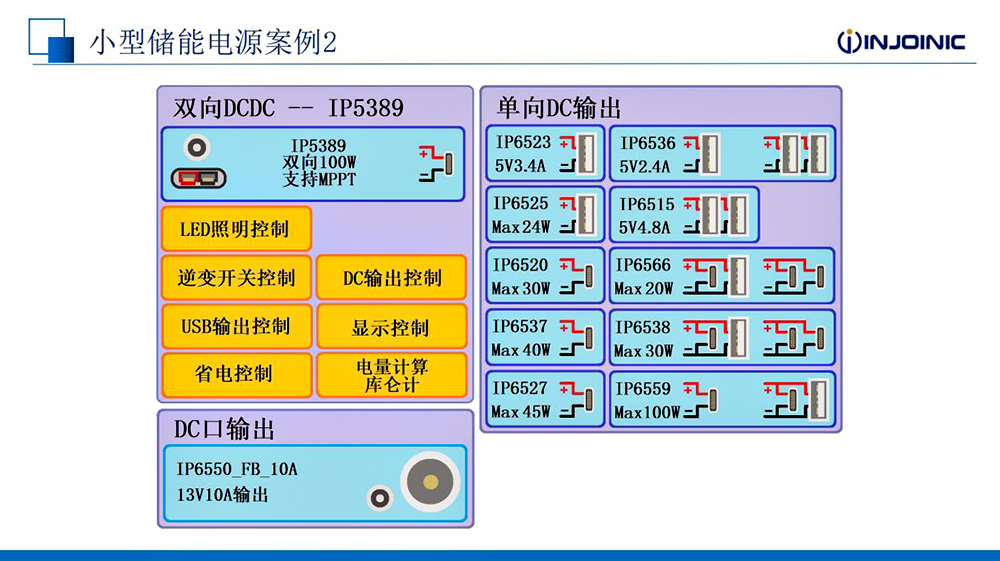This screenshot has height=561, width=1000.
Task: Click the round DC jack icon in IP5389 card
Action: click(196, 148)
